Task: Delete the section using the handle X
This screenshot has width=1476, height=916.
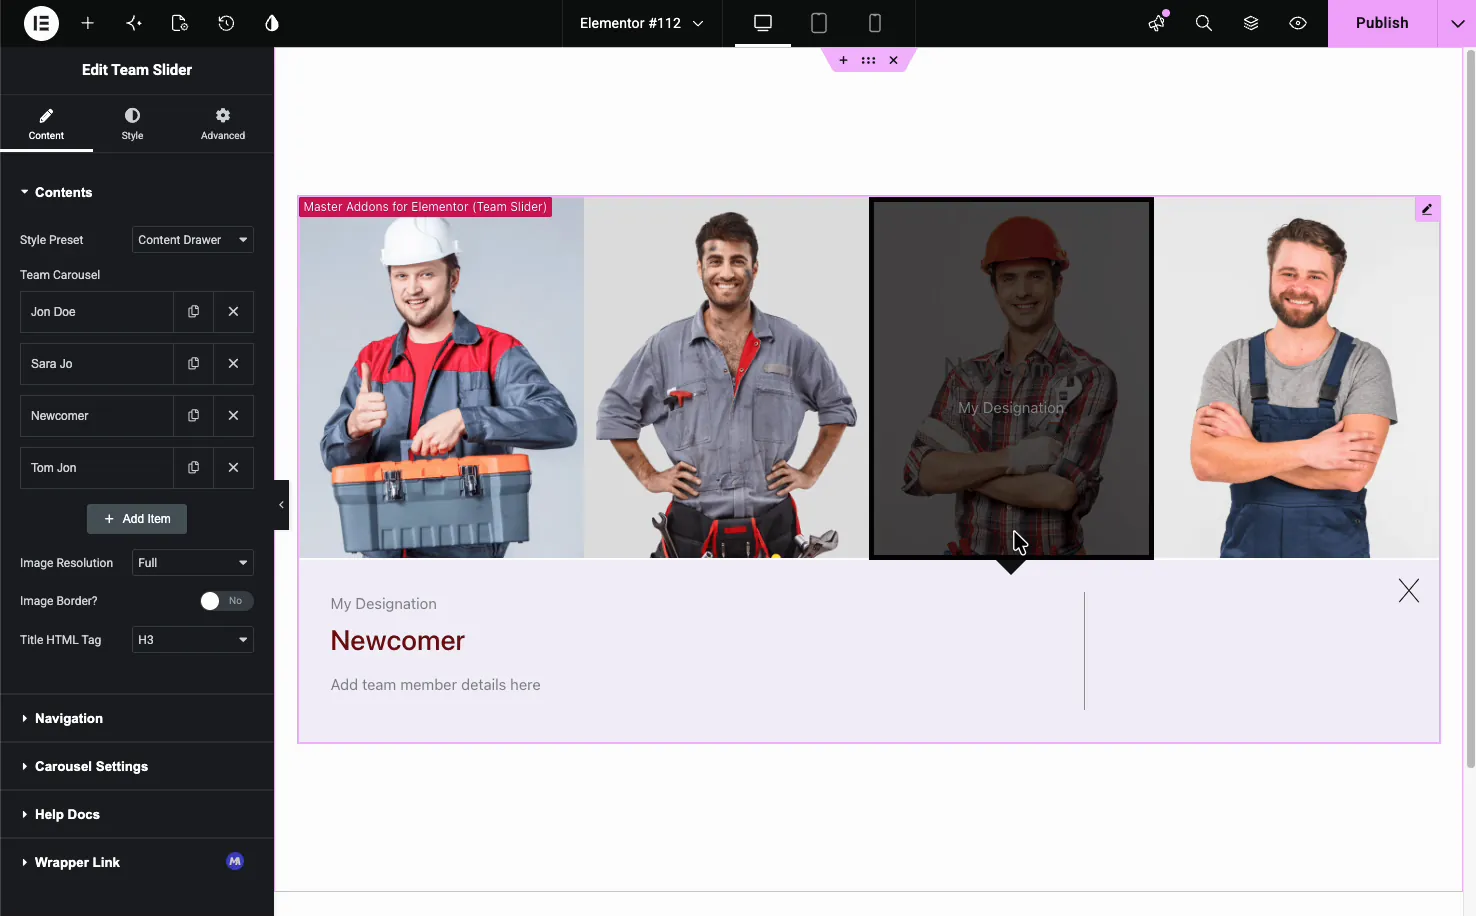Action: tap(894, 60)
